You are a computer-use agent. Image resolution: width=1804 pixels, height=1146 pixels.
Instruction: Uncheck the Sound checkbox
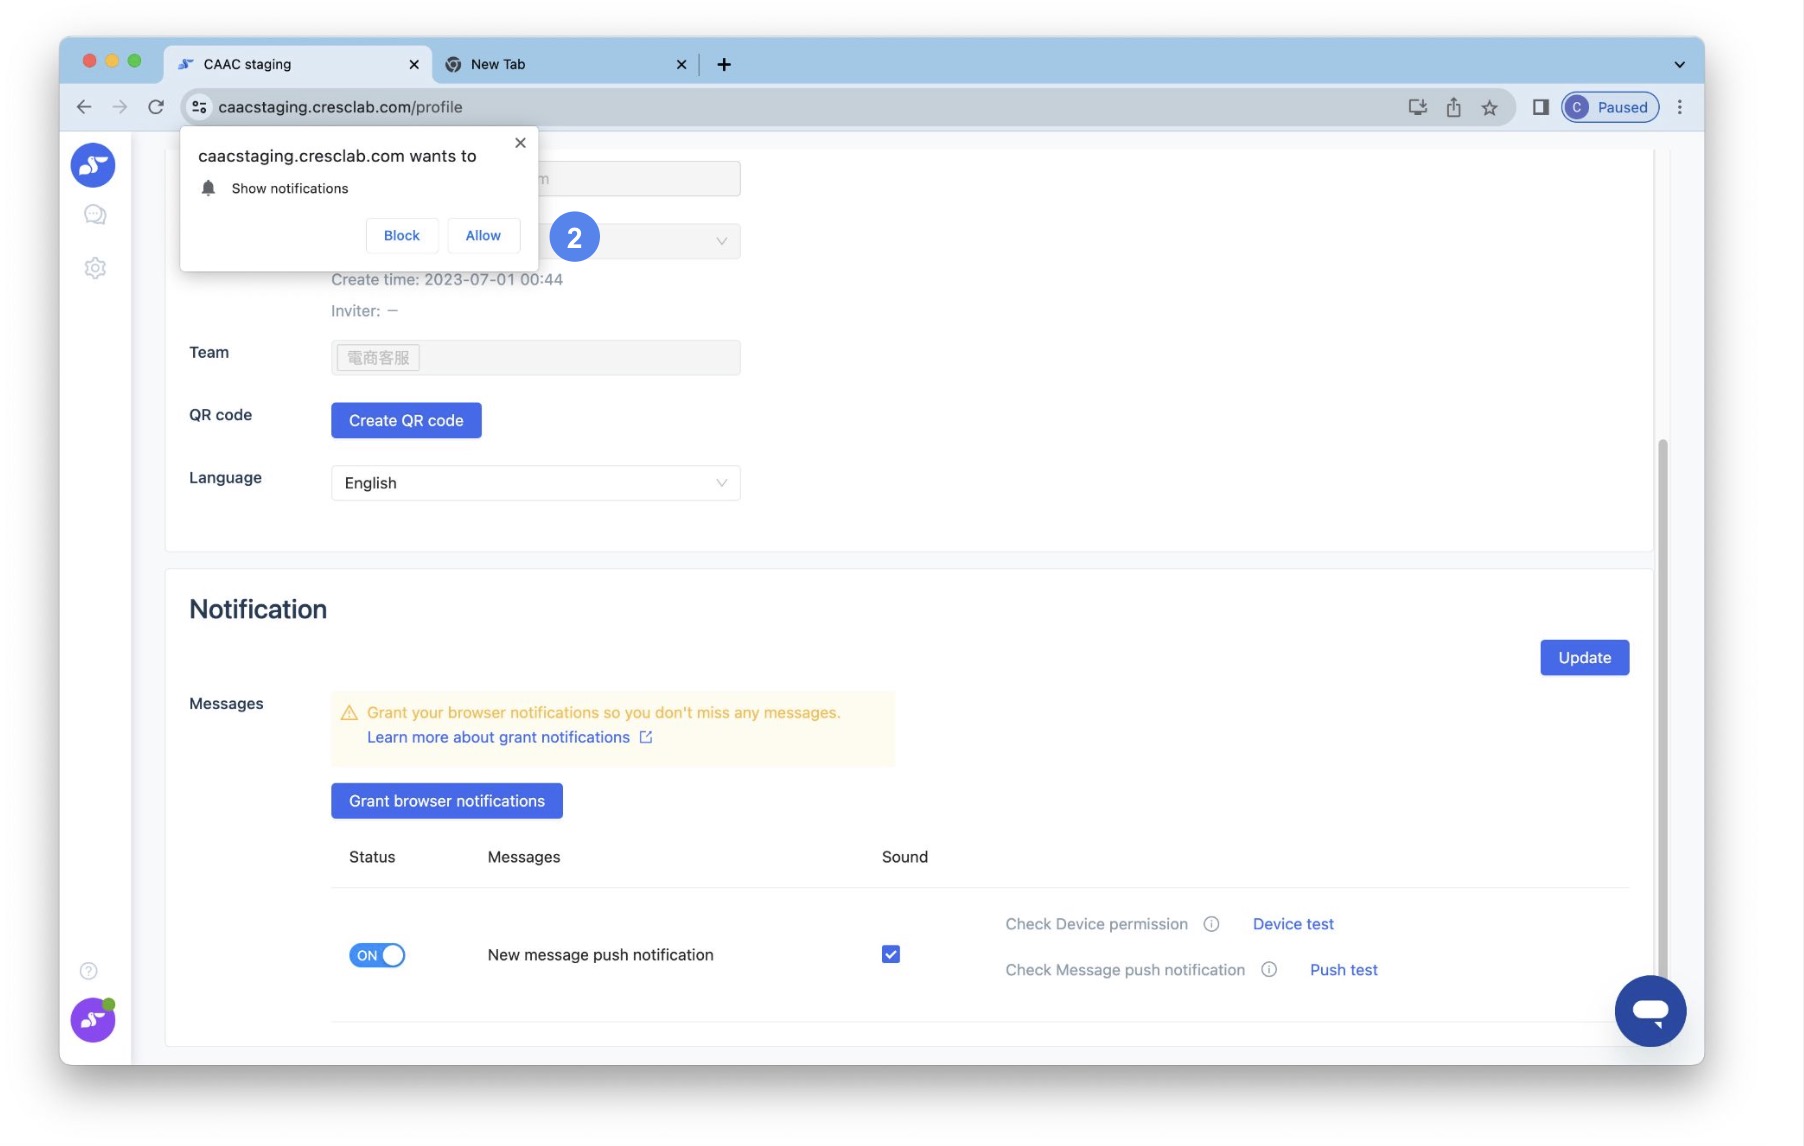[x=891, y=954]
